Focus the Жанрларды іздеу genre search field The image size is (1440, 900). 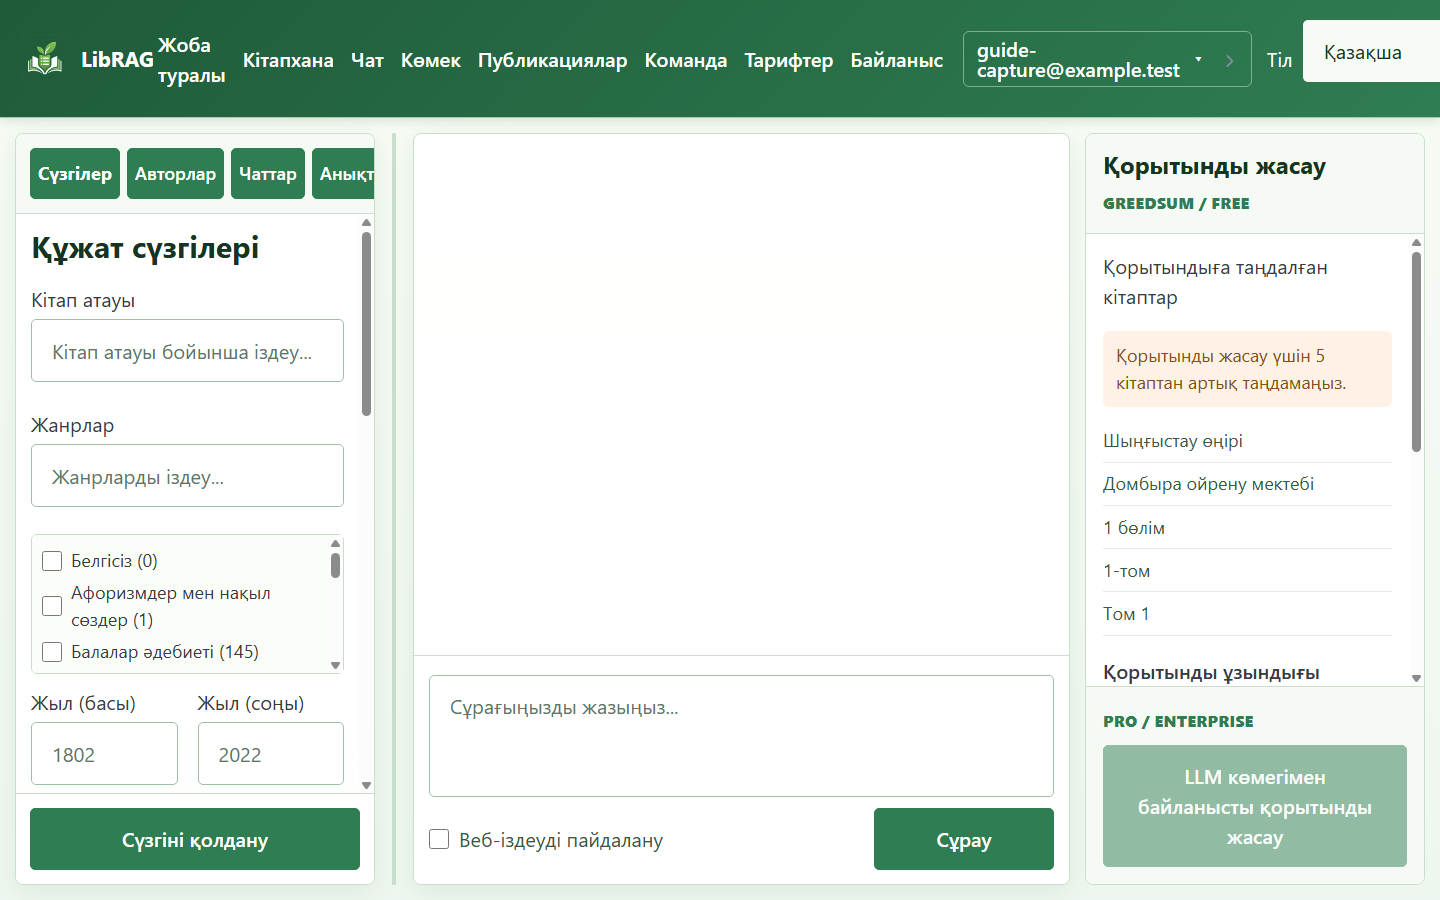pos(187,476)
